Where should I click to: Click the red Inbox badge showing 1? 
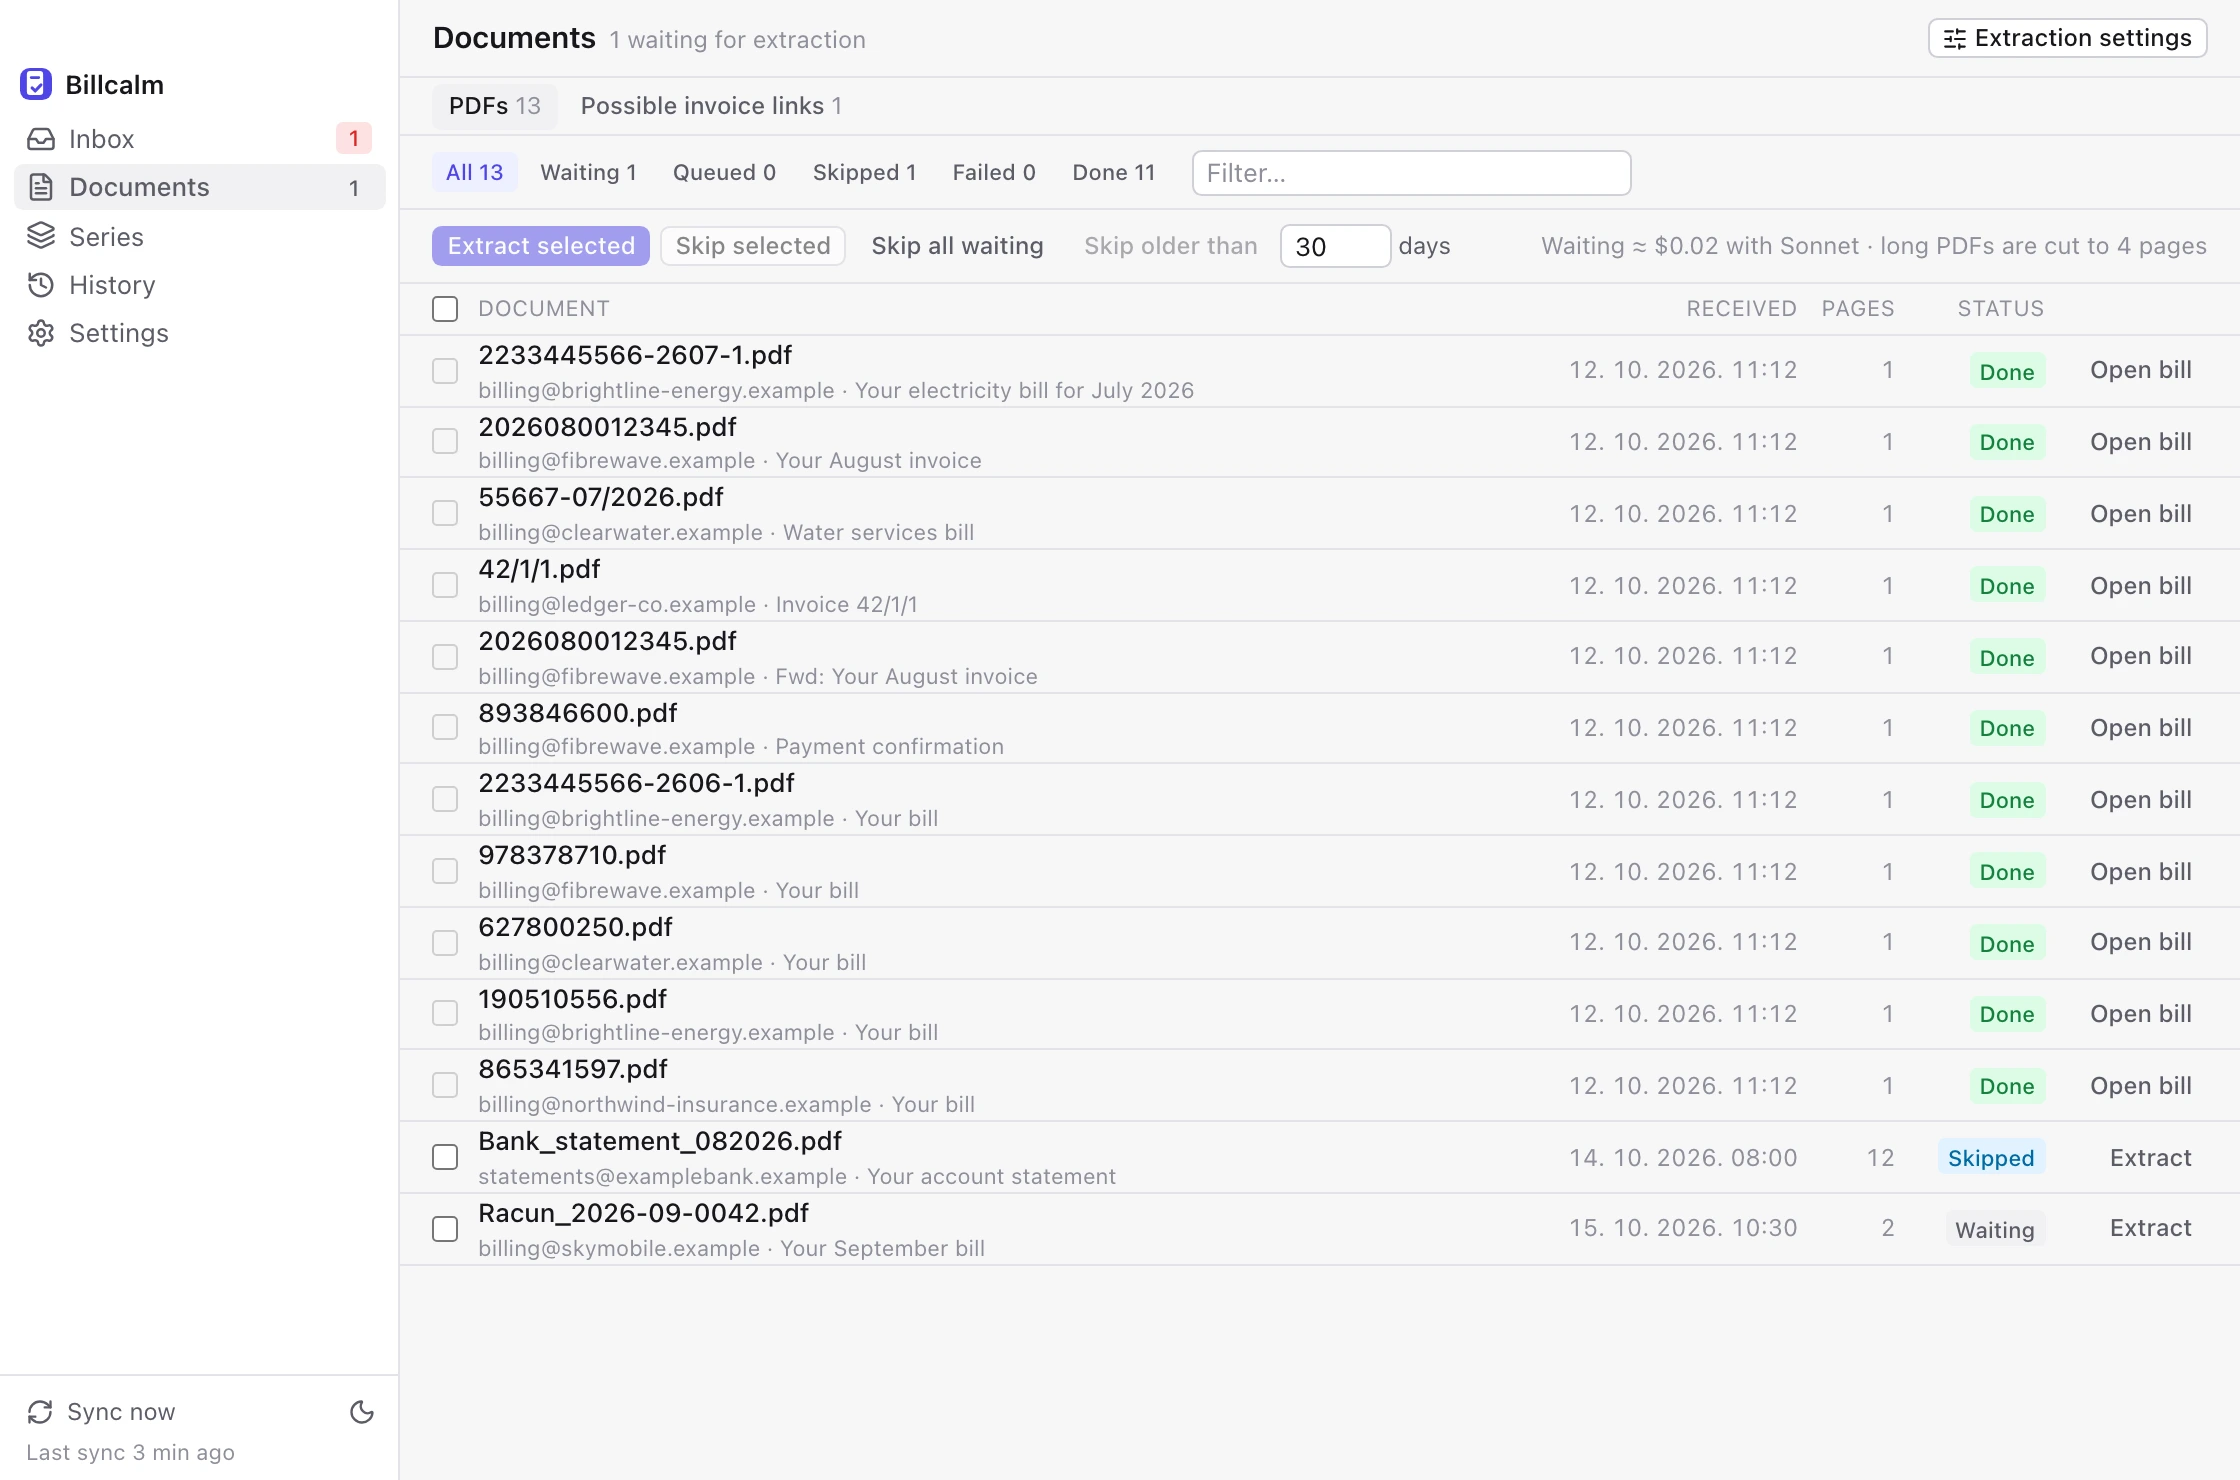tap(354, 138)
